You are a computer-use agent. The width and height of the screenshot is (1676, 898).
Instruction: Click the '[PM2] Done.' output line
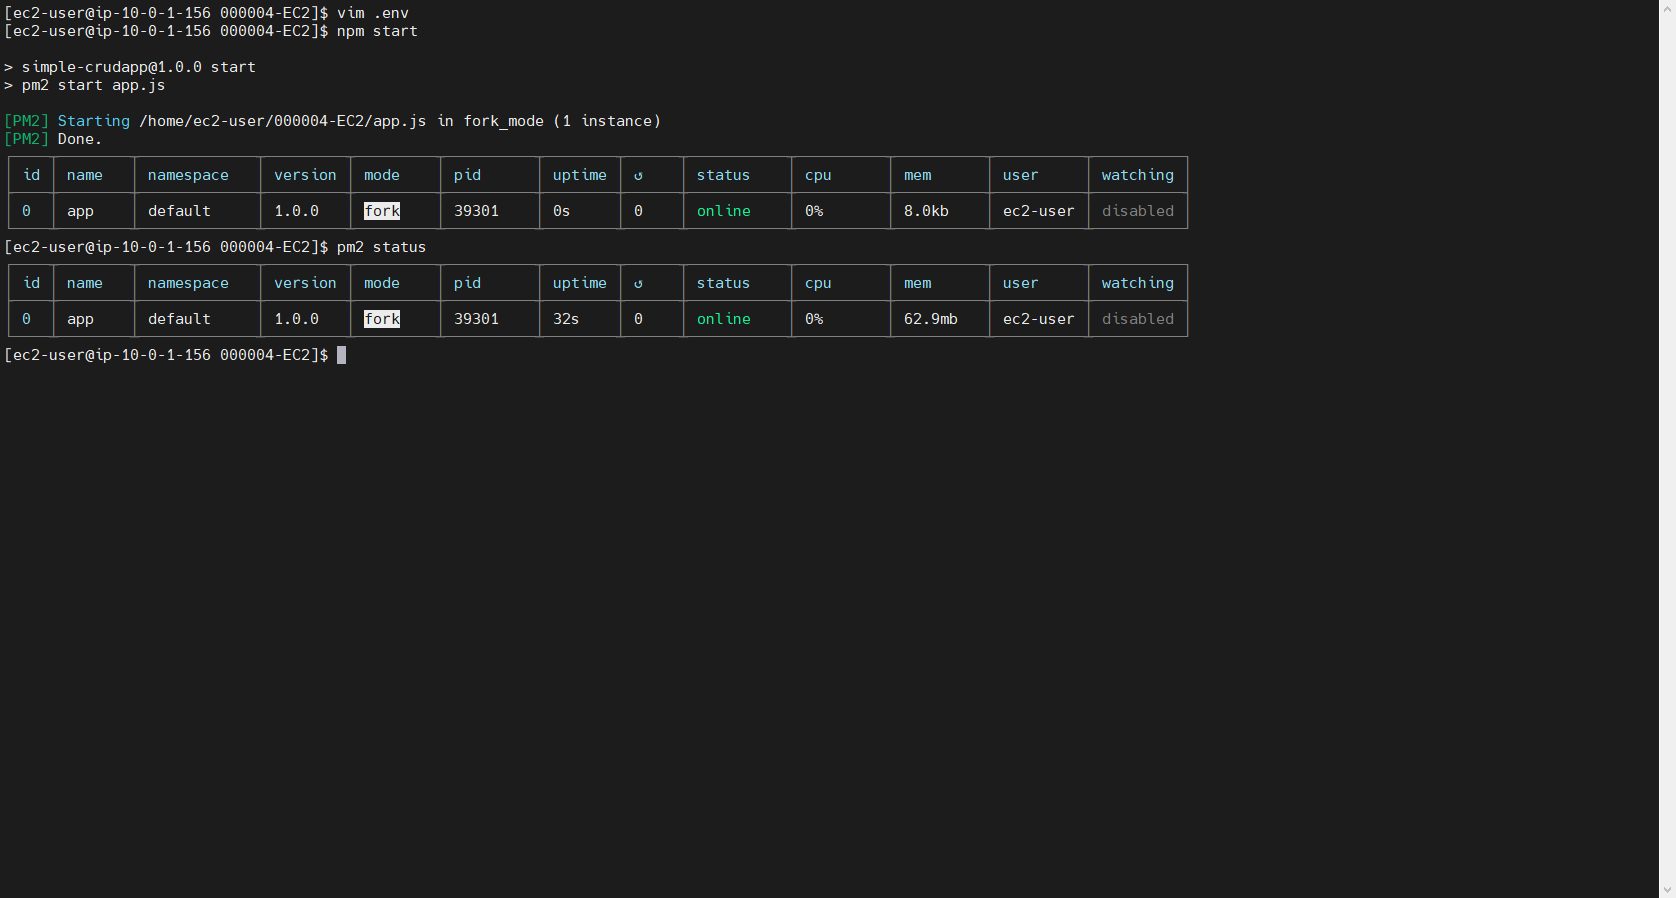[x=53, y=139]
